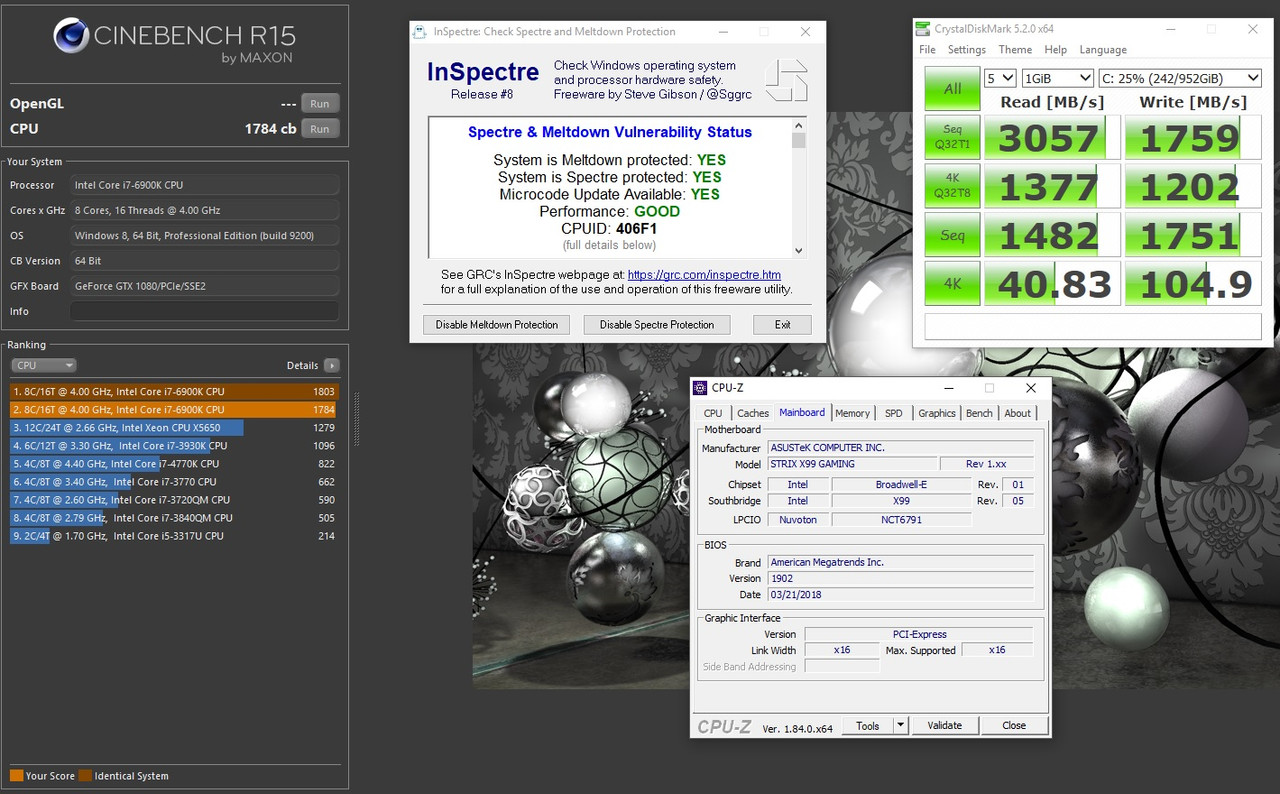
Task: Click the InSpectre GRC logo icon
Action: (786, 80)
